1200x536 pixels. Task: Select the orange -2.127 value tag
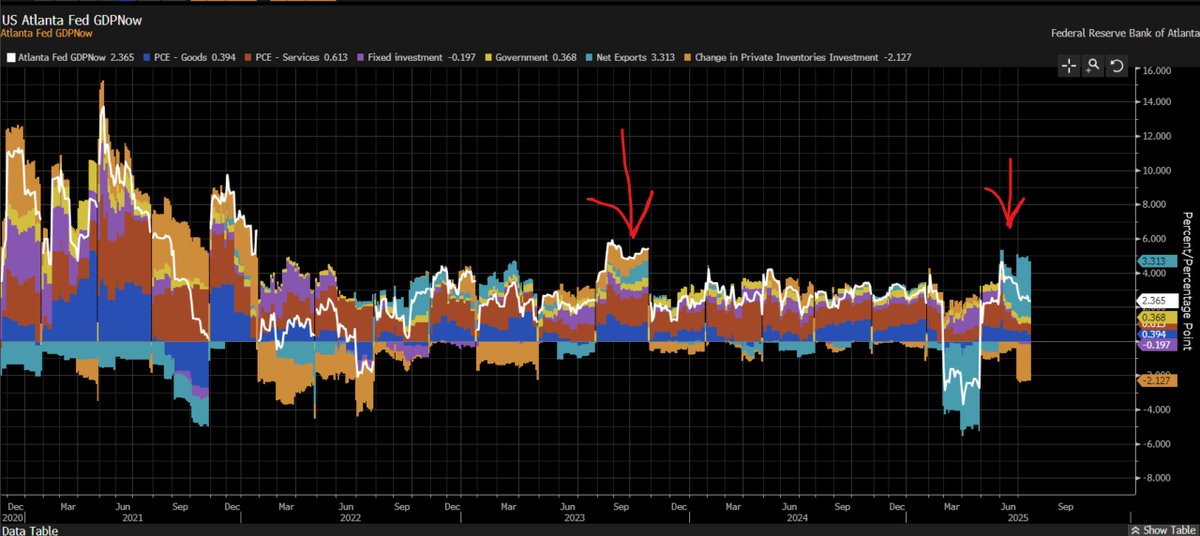tap(1155, 379)
